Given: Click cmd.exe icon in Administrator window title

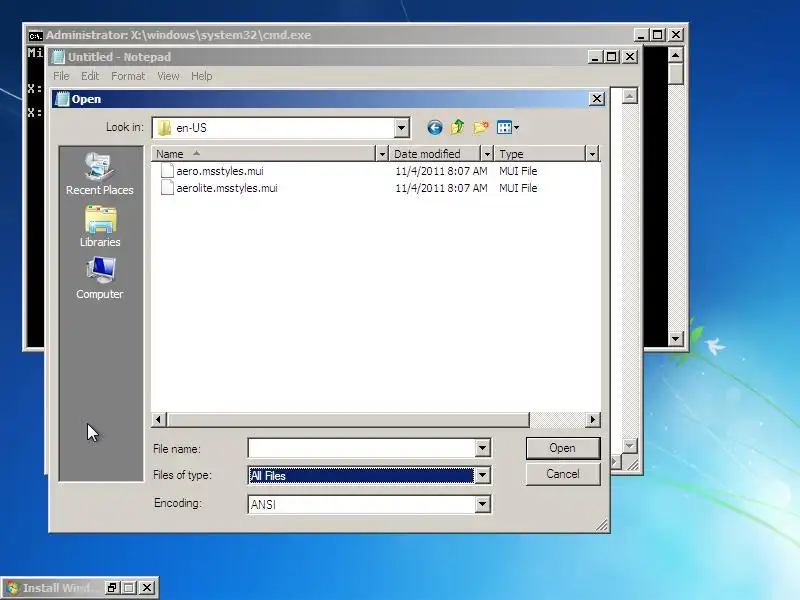Looking at the screenshot, I should pos(35,35).
